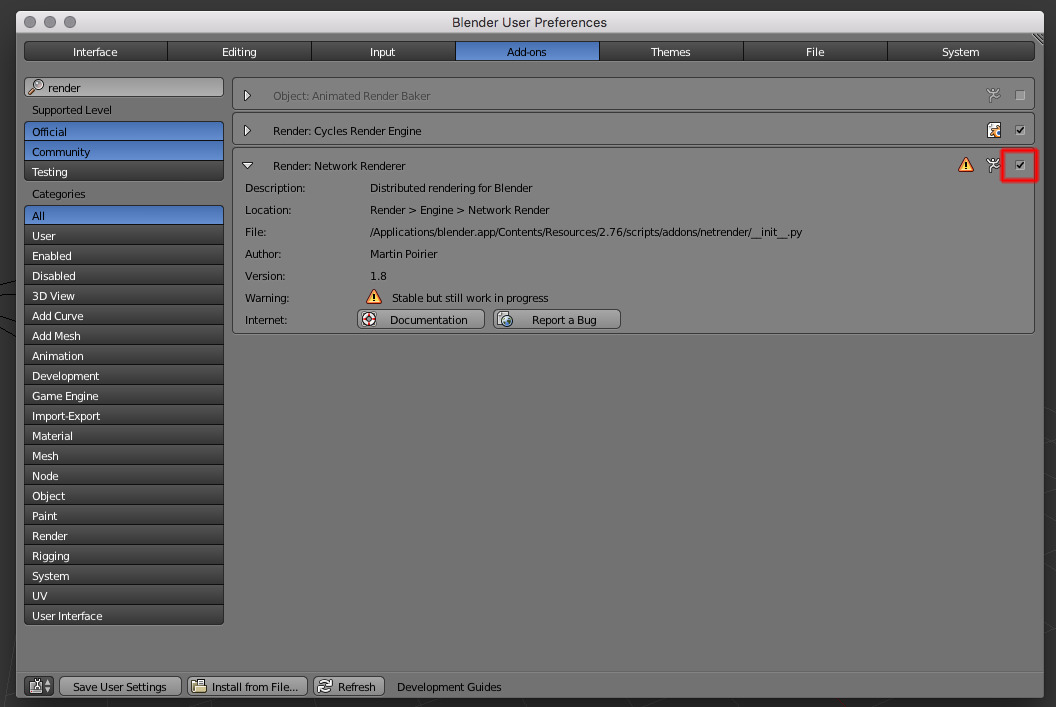The width and height of the screenshot is (1056, 707).
Task: Select the Node category
Action: (x=124, y=475)
